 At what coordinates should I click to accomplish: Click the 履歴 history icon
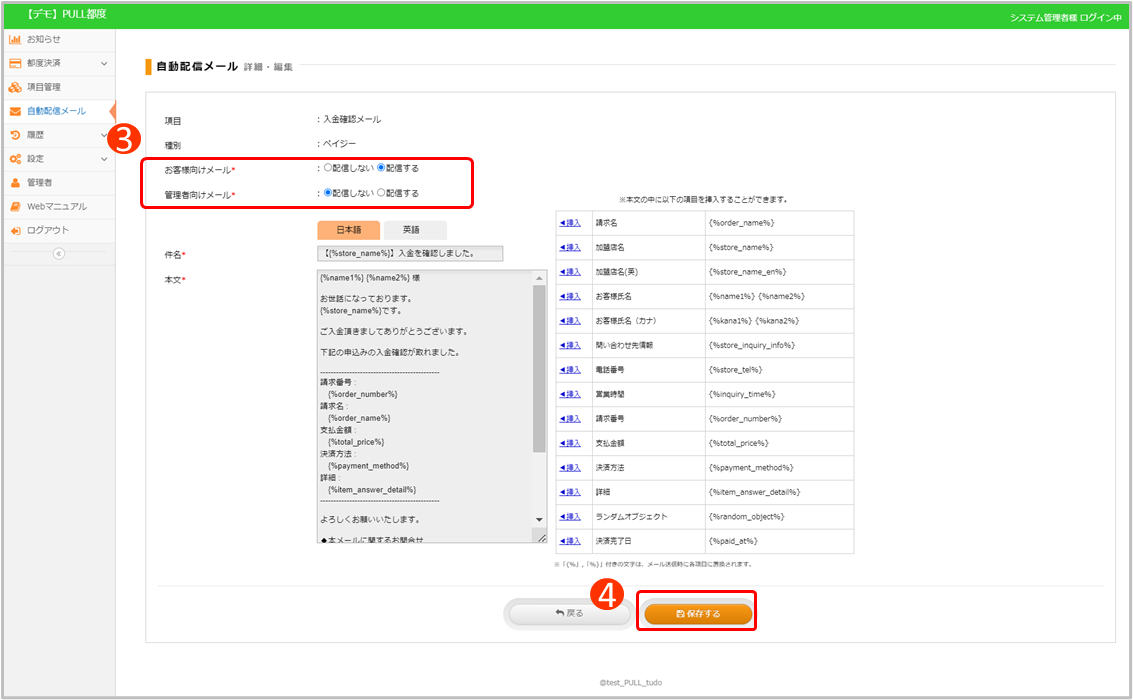(15, 135)
